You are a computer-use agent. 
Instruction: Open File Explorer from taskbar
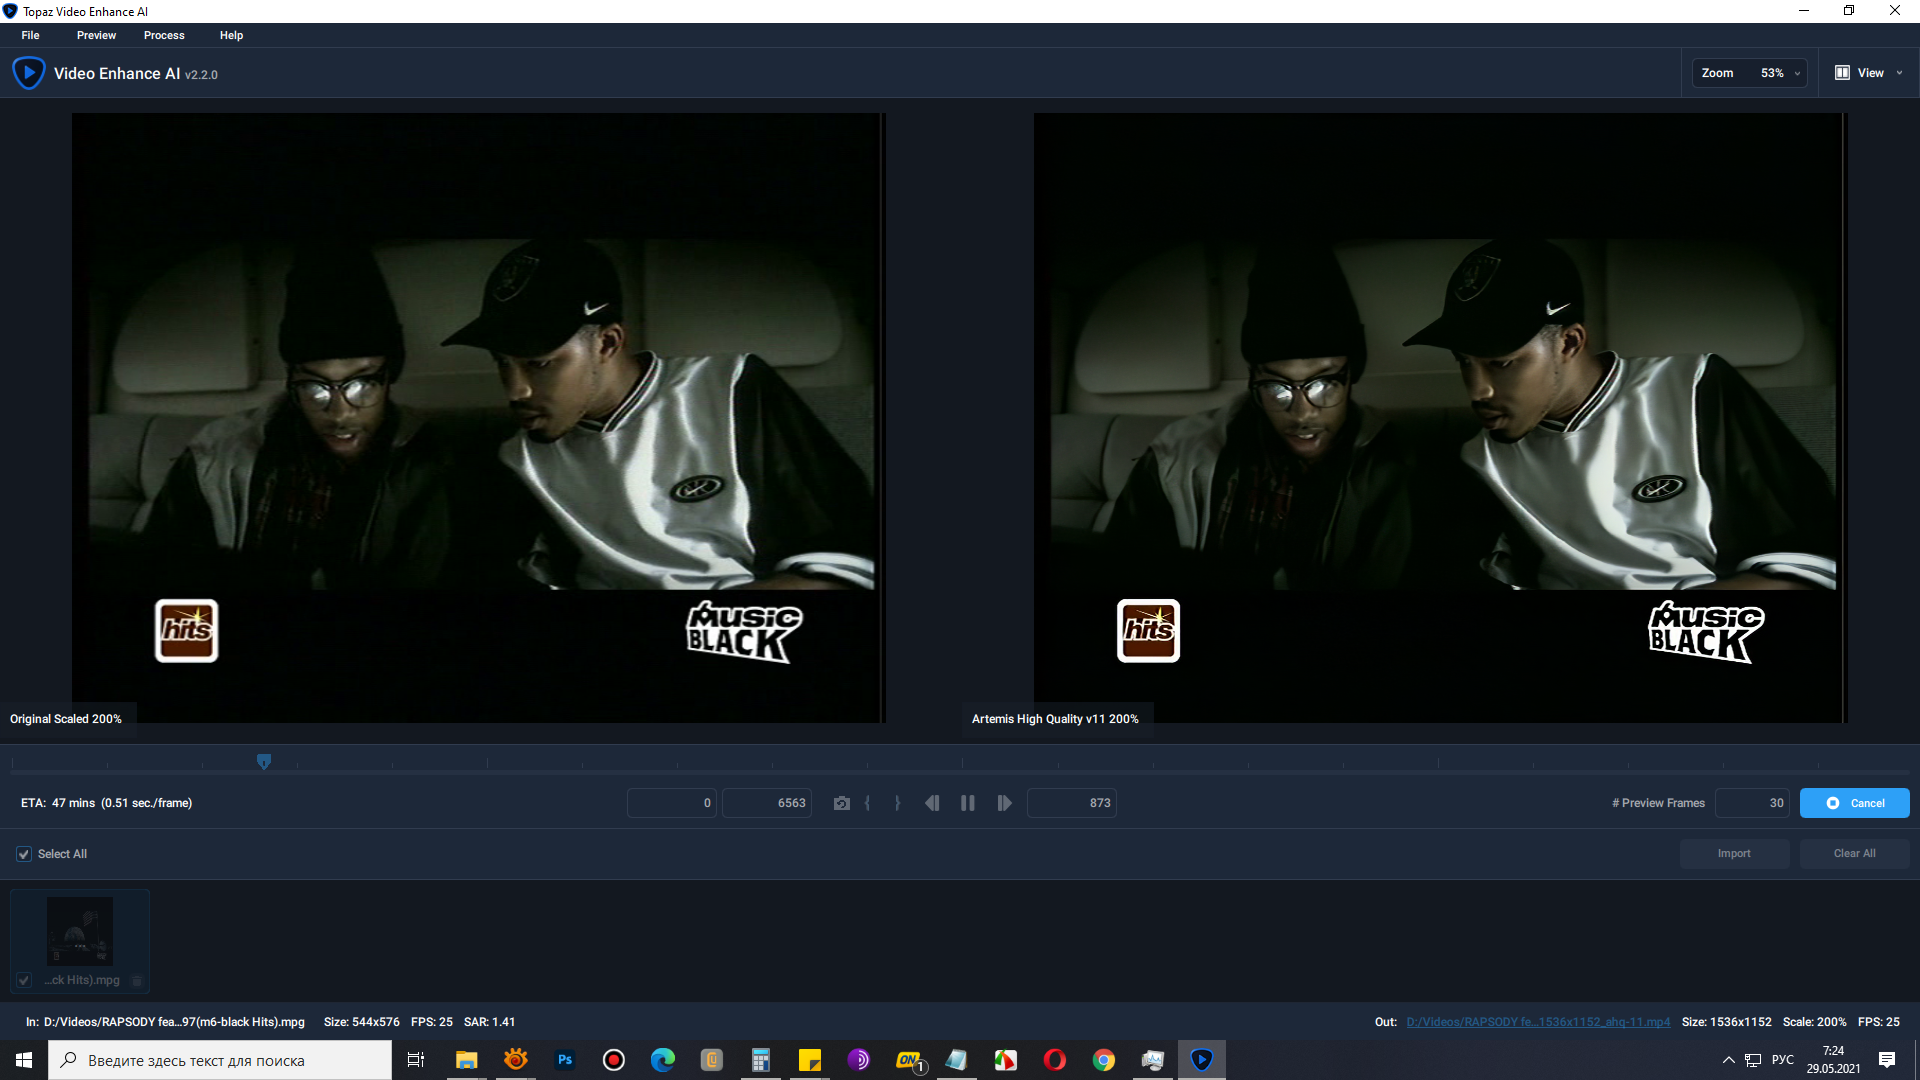[466, 1060]
